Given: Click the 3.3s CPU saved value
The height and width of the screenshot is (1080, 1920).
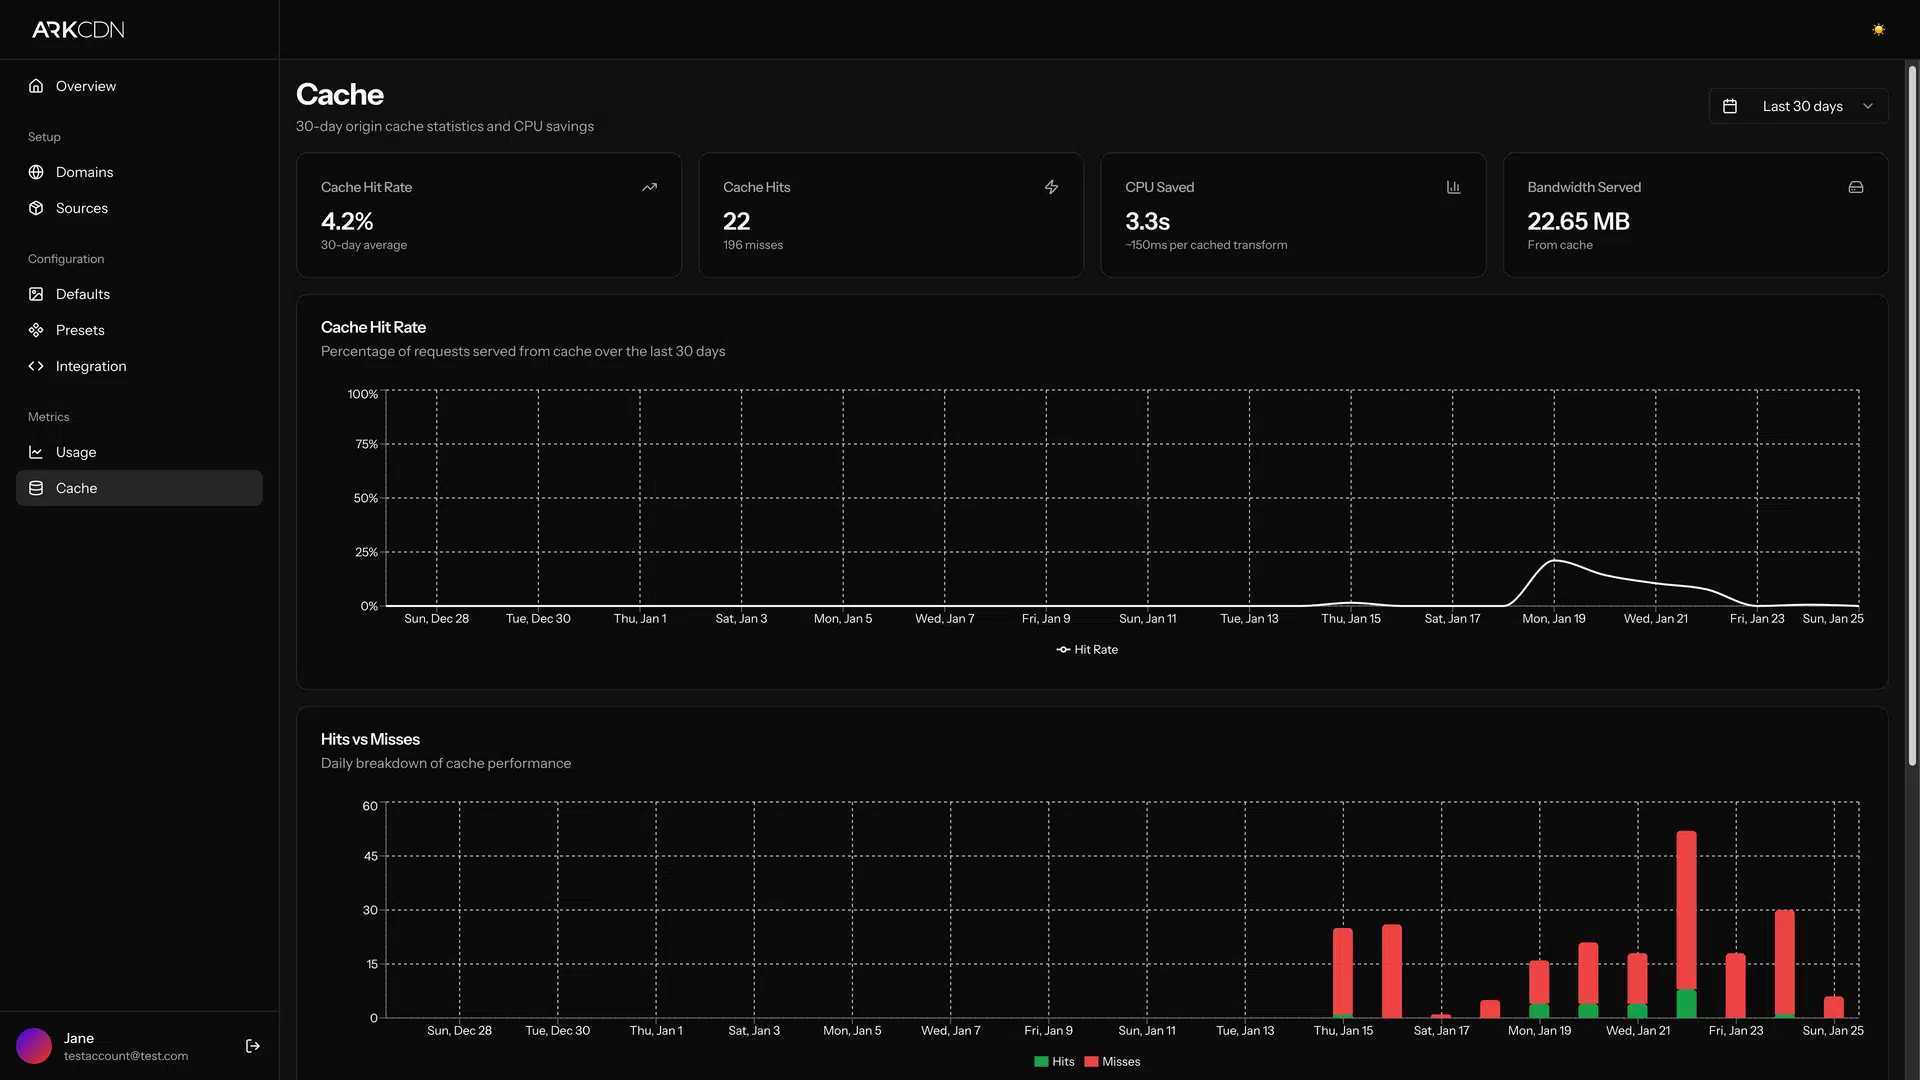Looking at the screenshot, I should point(1147,221).
